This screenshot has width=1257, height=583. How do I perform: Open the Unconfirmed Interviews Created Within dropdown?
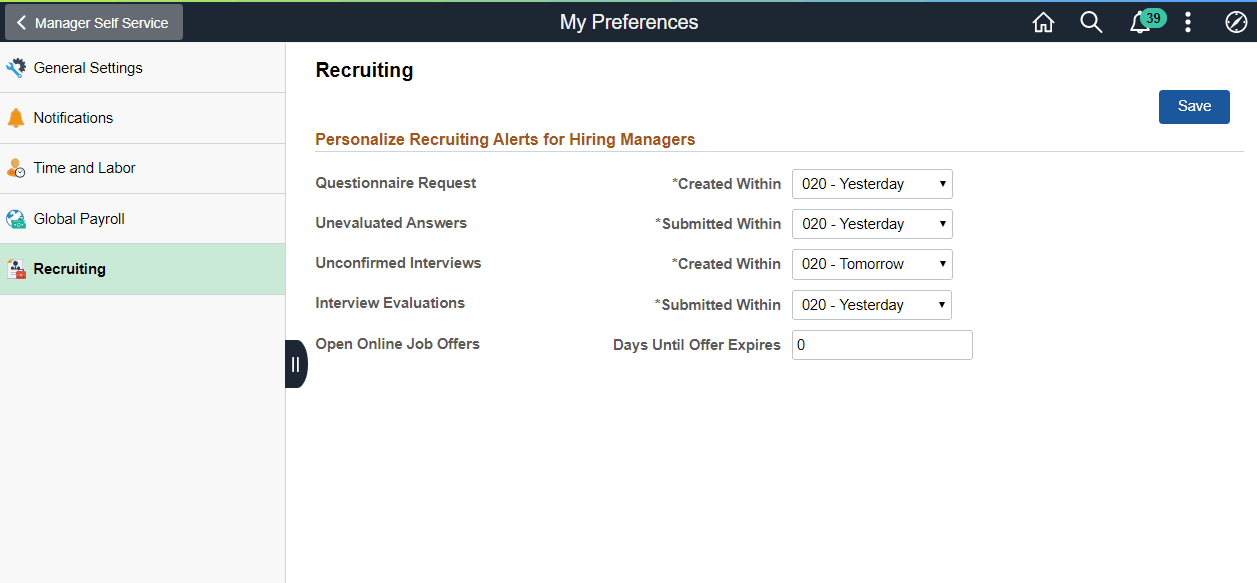(871, 264)
